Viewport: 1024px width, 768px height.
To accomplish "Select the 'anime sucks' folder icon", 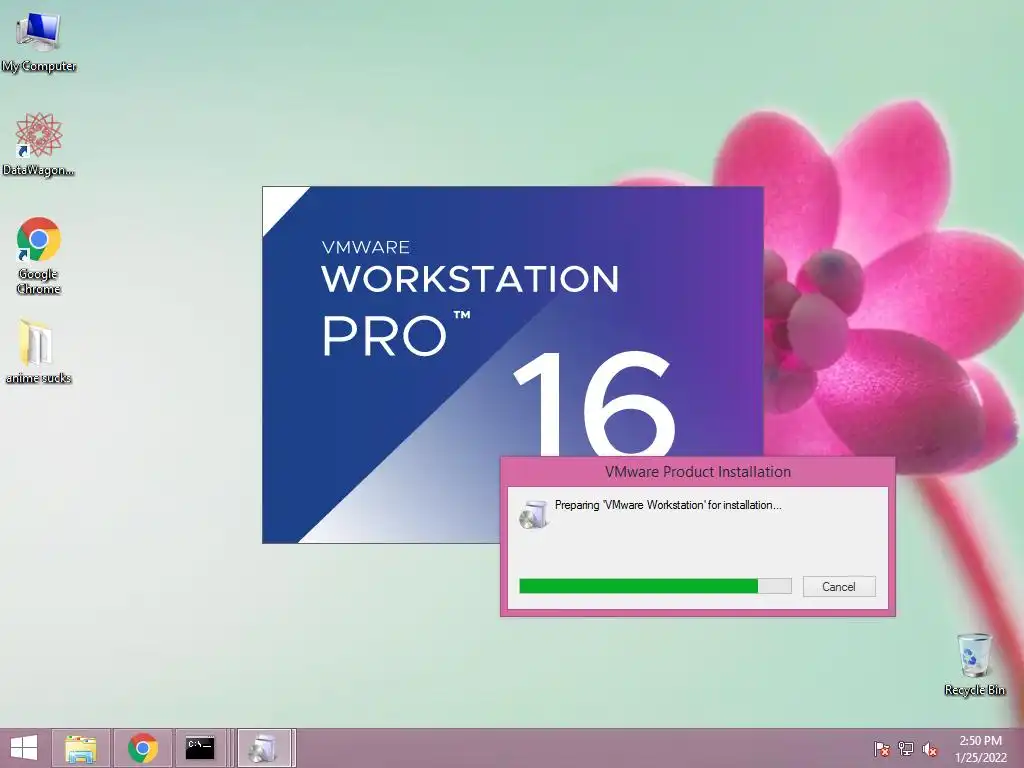I will [38, 351].
